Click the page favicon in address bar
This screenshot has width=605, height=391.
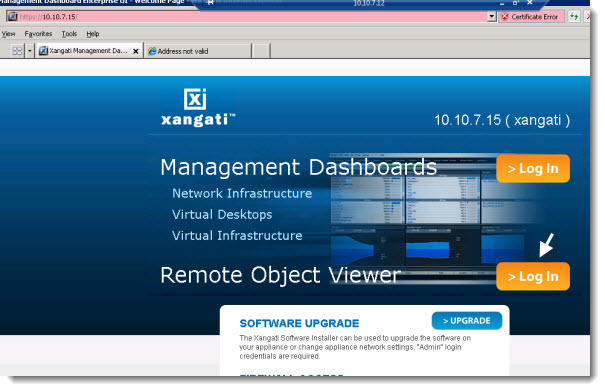[x=13, y=17]
